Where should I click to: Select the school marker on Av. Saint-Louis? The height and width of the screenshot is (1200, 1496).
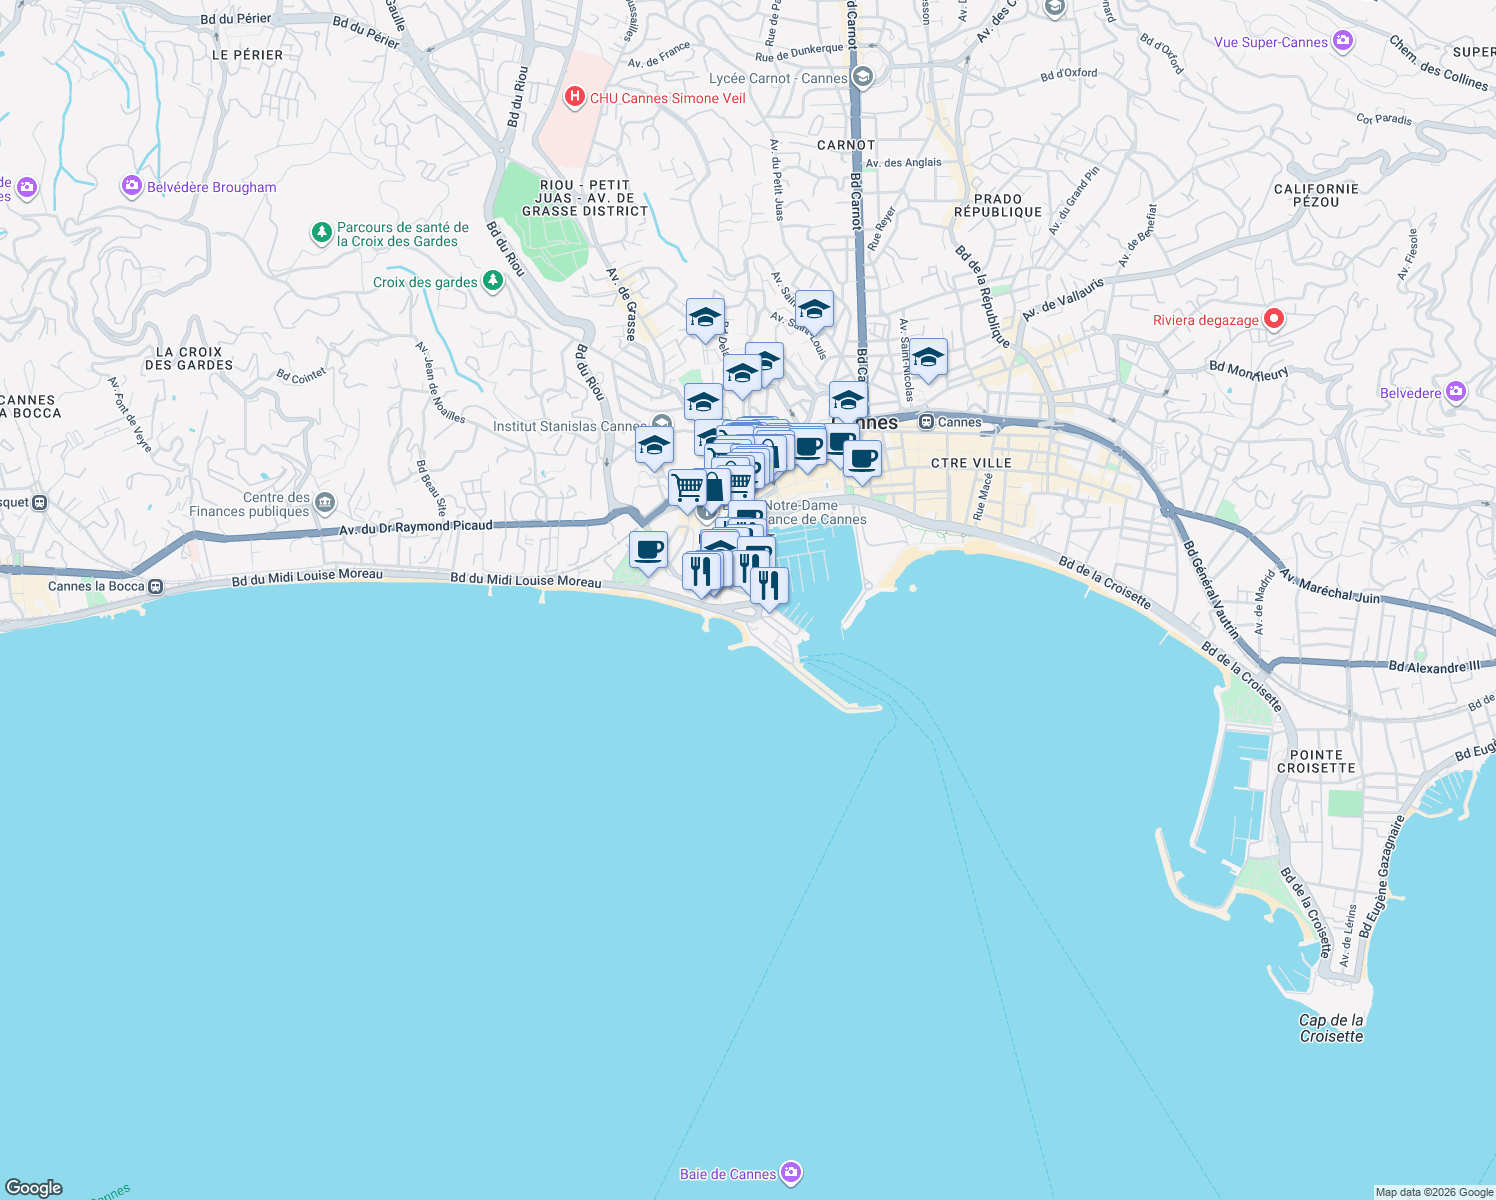pos(814,312)
